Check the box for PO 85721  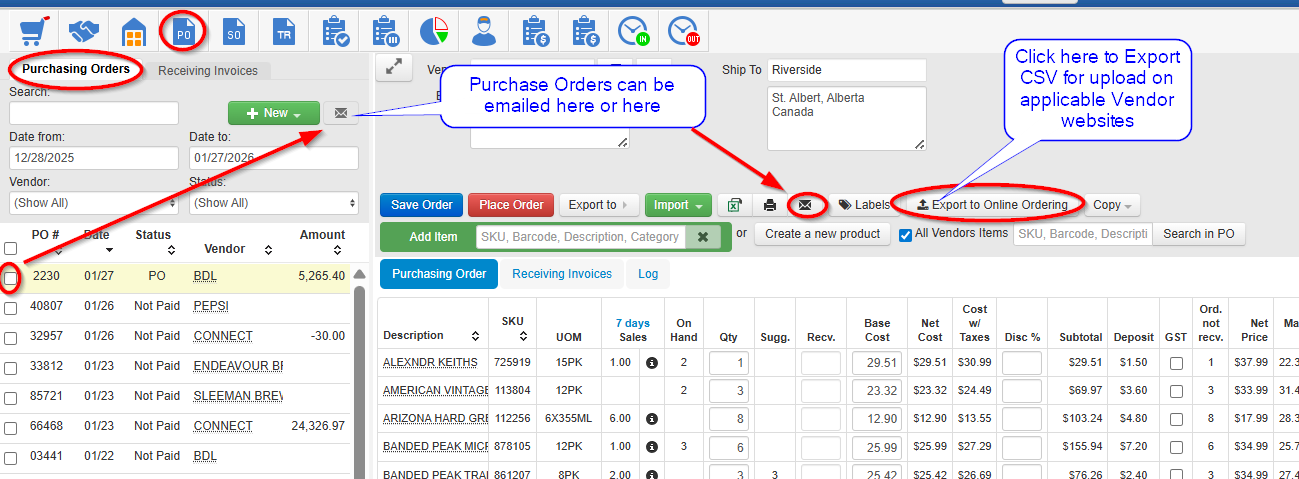click(10, 398)
